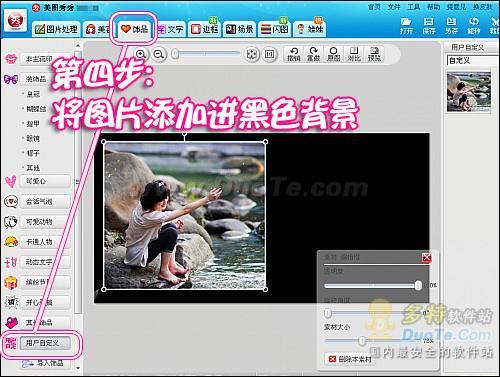Click the lips icon in the sidebar
This screenshot has width=500, height=377.
click(x=11, y=59)
